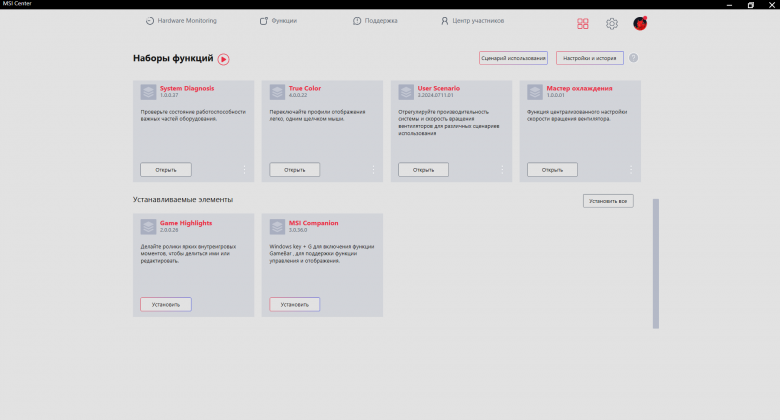
Task: Click the help question mark icon
Action: (633, 58)
